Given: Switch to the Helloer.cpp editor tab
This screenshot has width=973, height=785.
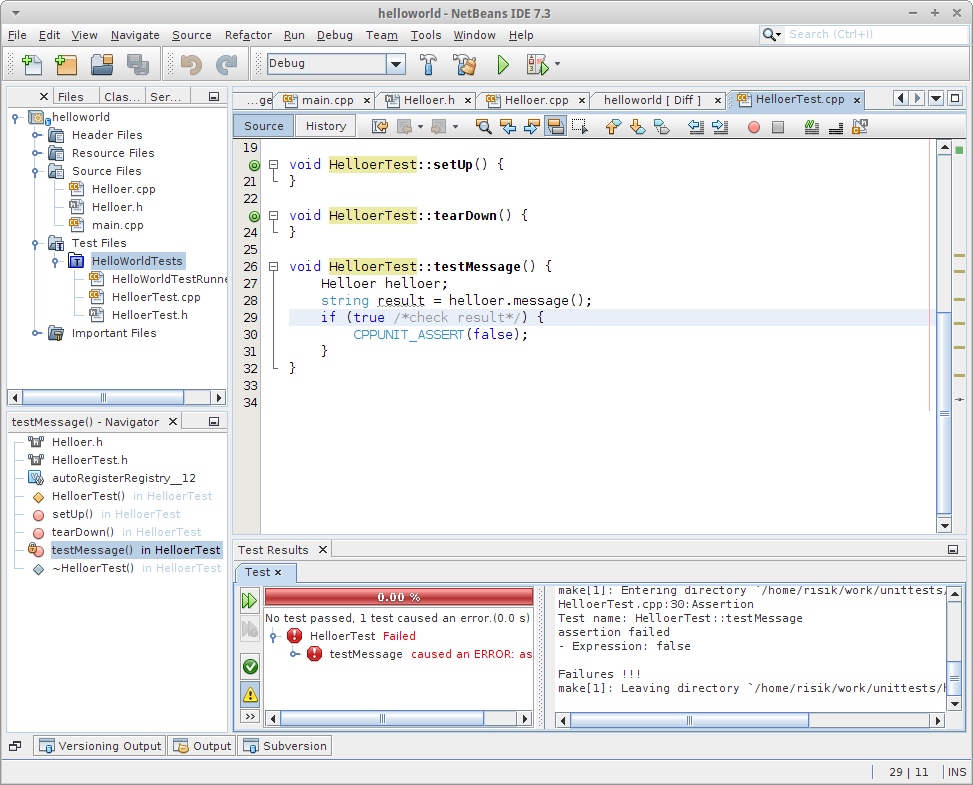Looking at the screenshot, I should click(536, 100).
